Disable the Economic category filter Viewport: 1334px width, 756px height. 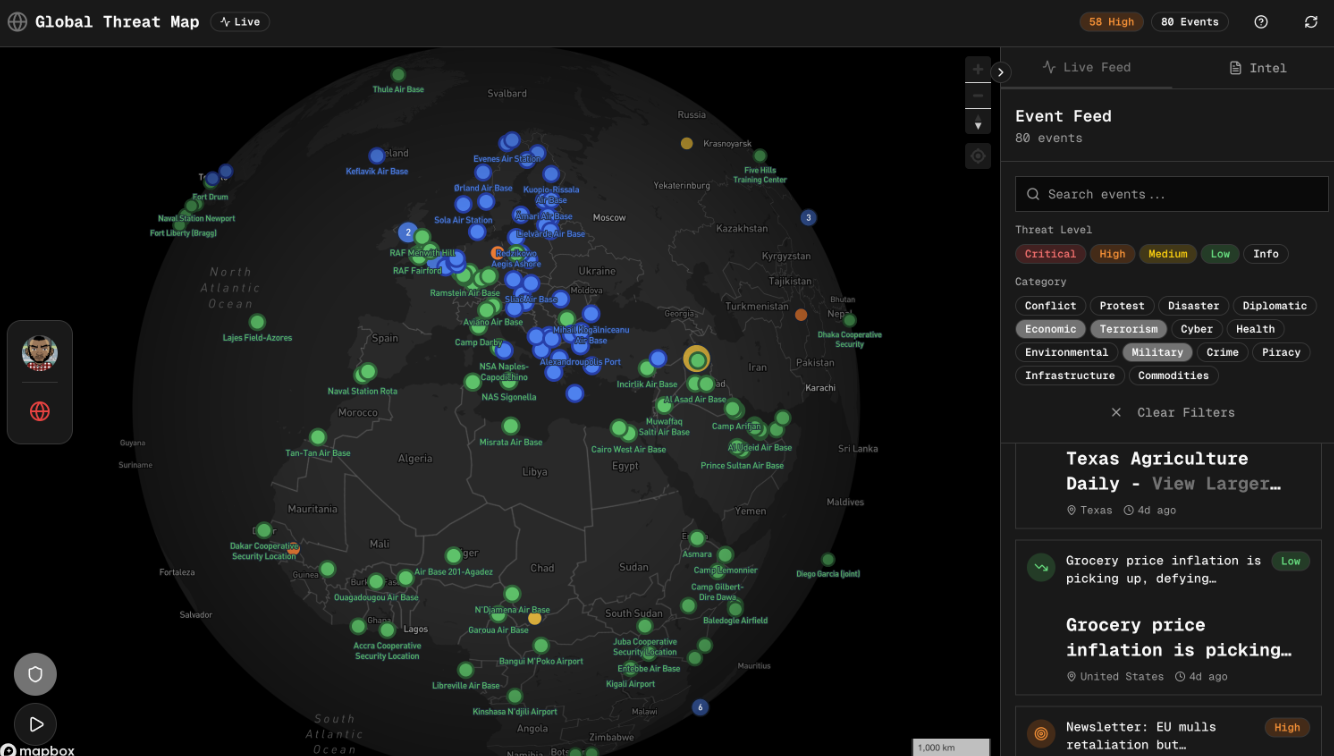[1050, 329]
